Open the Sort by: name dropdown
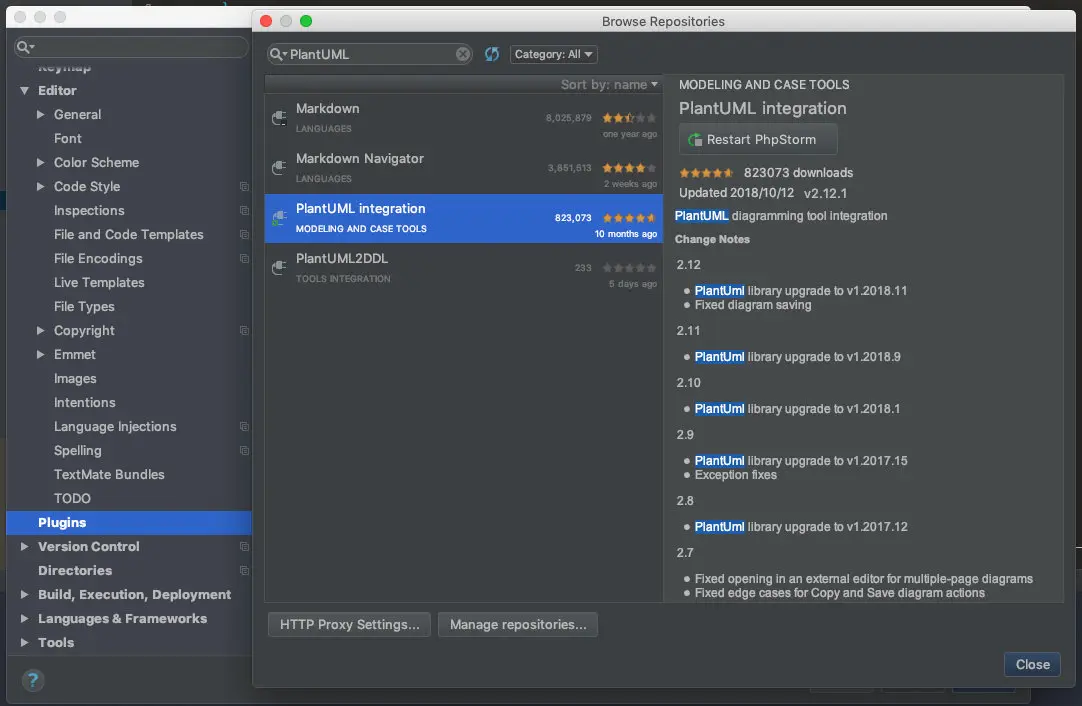 (609, 84)
